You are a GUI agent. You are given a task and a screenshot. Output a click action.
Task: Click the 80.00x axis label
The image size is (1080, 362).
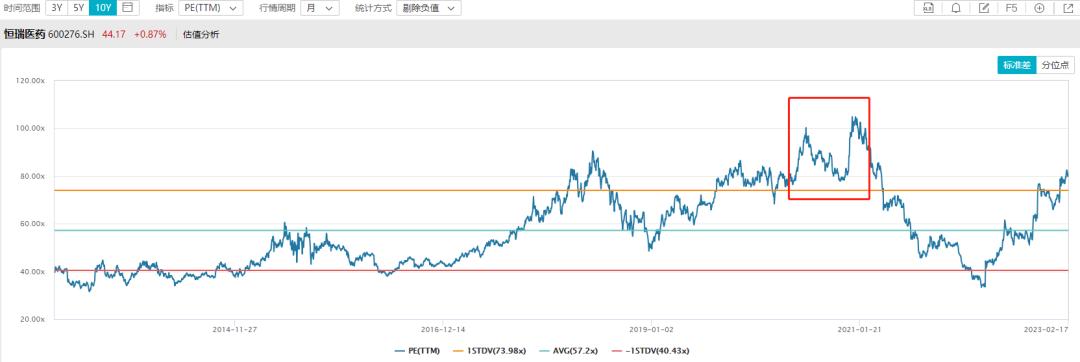[x=32, y=176]
